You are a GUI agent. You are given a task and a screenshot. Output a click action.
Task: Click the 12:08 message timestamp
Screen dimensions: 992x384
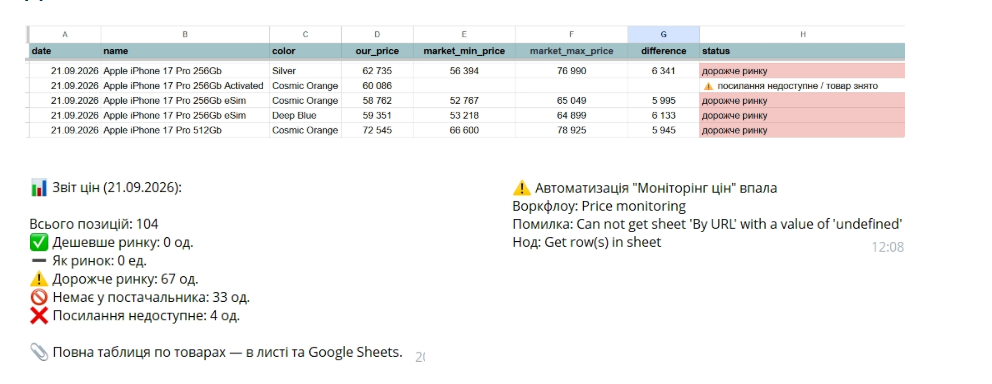pos(888,247)
